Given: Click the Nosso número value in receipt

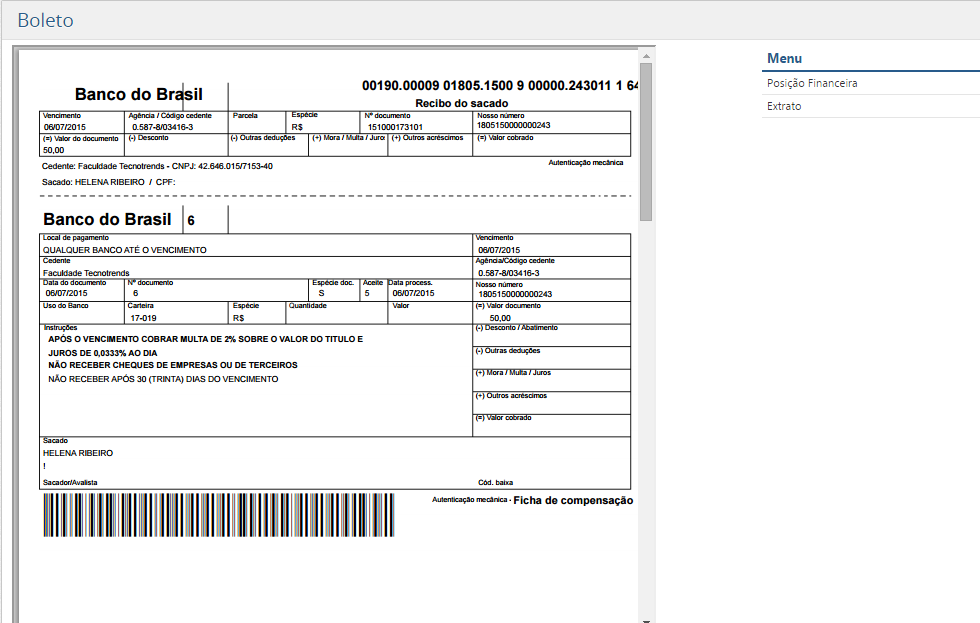Looking at the screenshot, I should (514, 126).
